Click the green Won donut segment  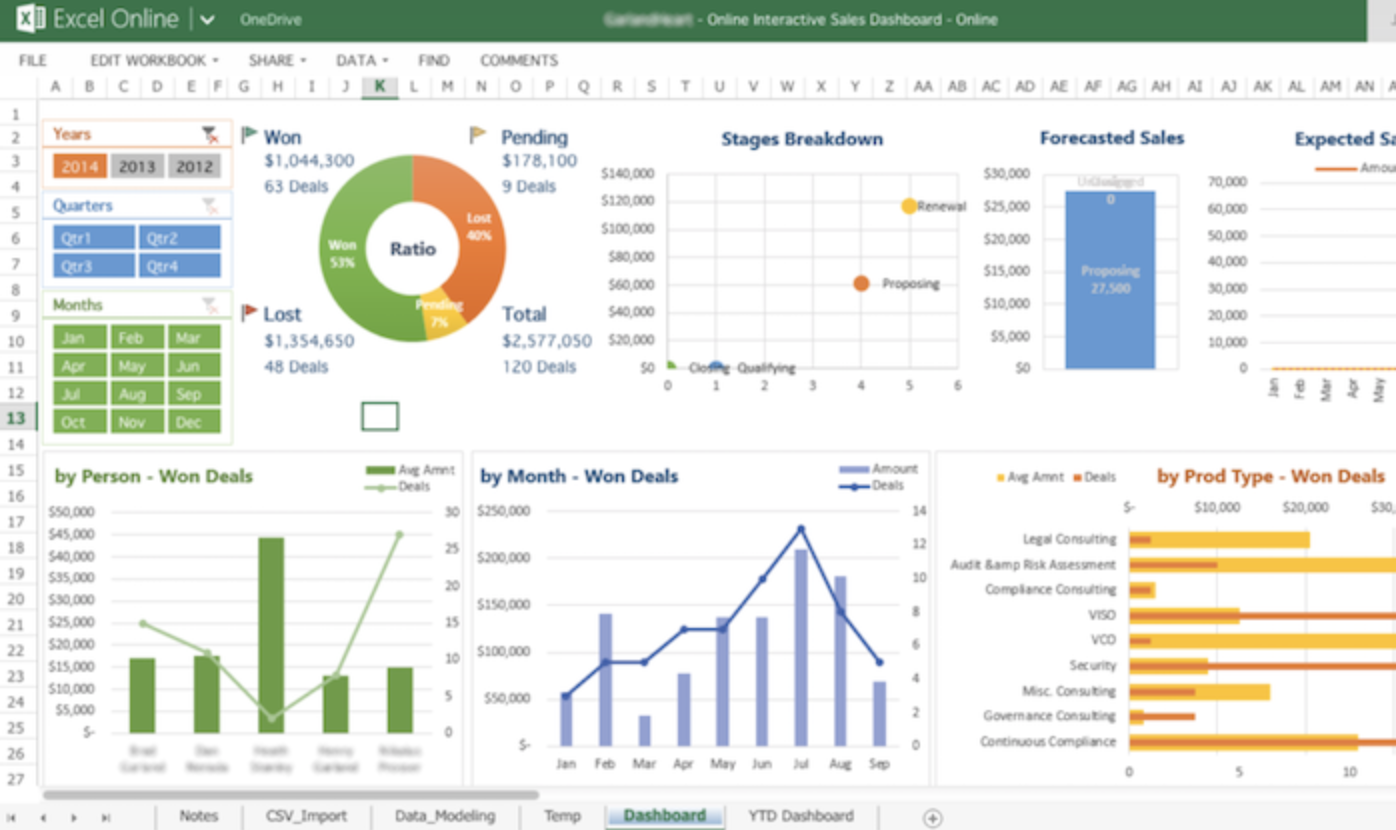click(342, 252)
